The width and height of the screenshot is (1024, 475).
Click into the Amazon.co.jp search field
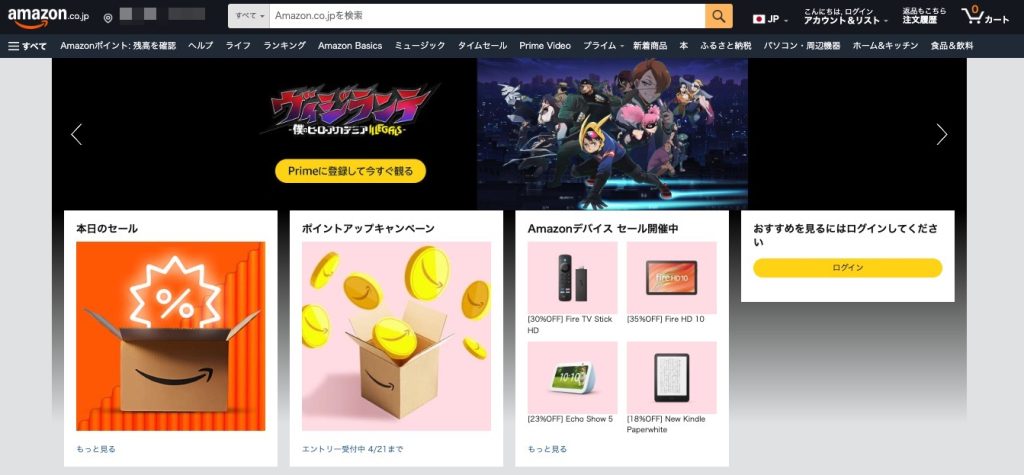487,16
